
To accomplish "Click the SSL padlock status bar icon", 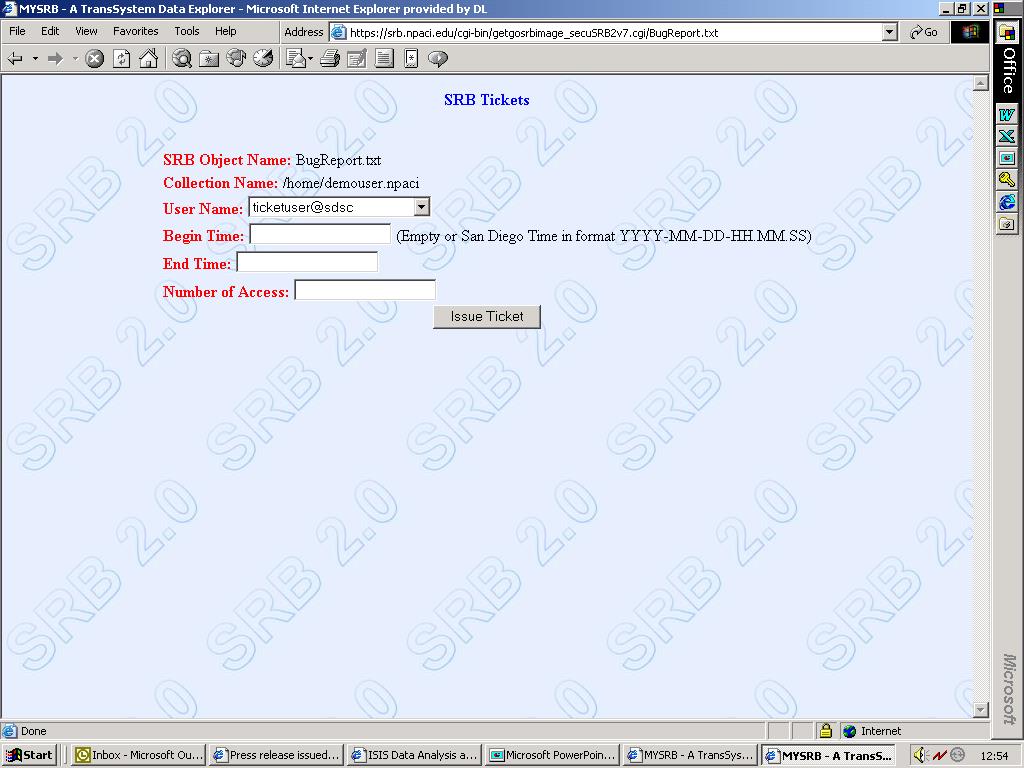I will coord(825,731).
